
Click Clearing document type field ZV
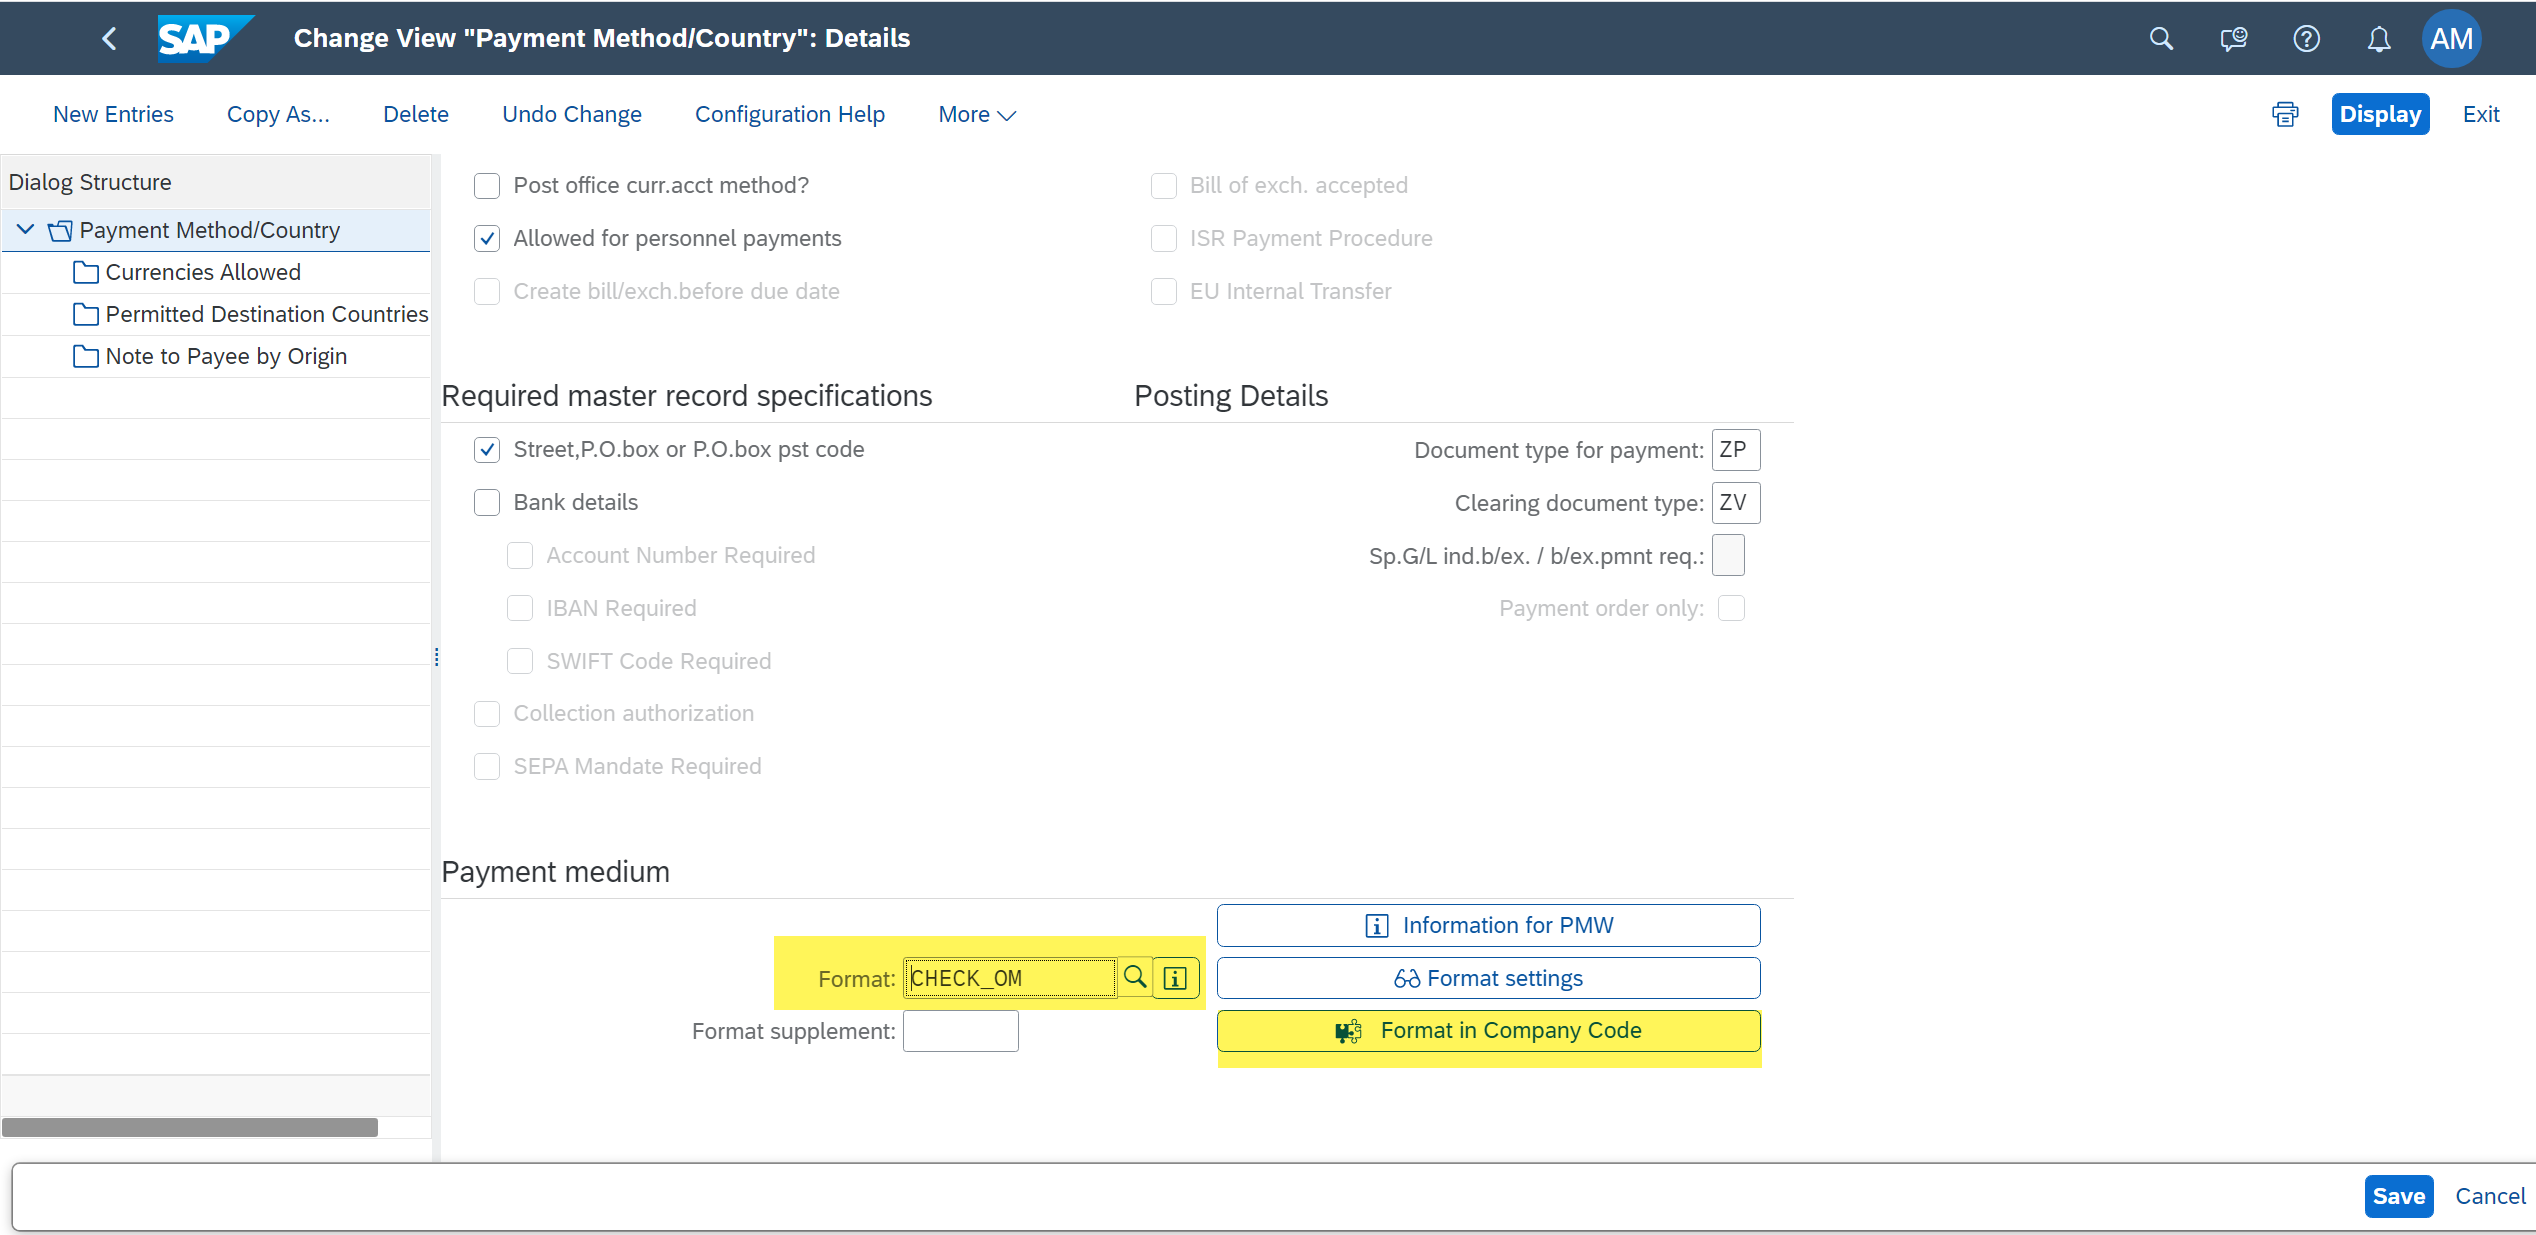[1736, 503]
